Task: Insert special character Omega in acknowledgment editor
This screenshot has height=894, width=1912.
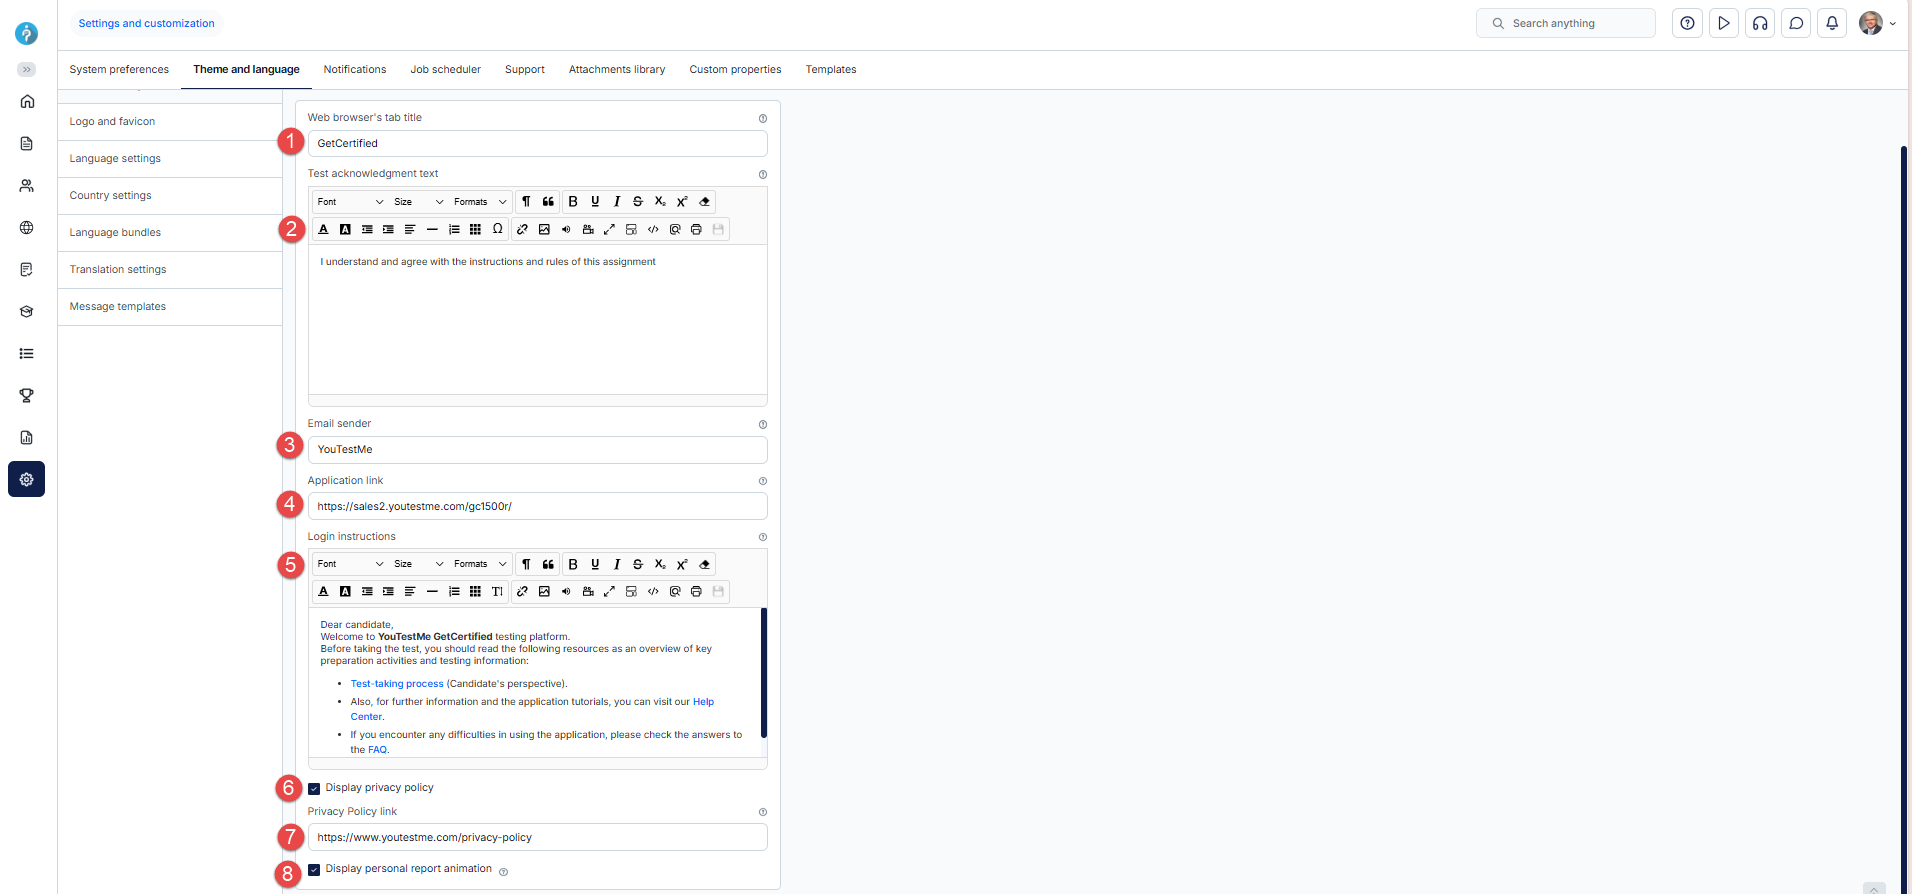Action: [x=497, y=229]
